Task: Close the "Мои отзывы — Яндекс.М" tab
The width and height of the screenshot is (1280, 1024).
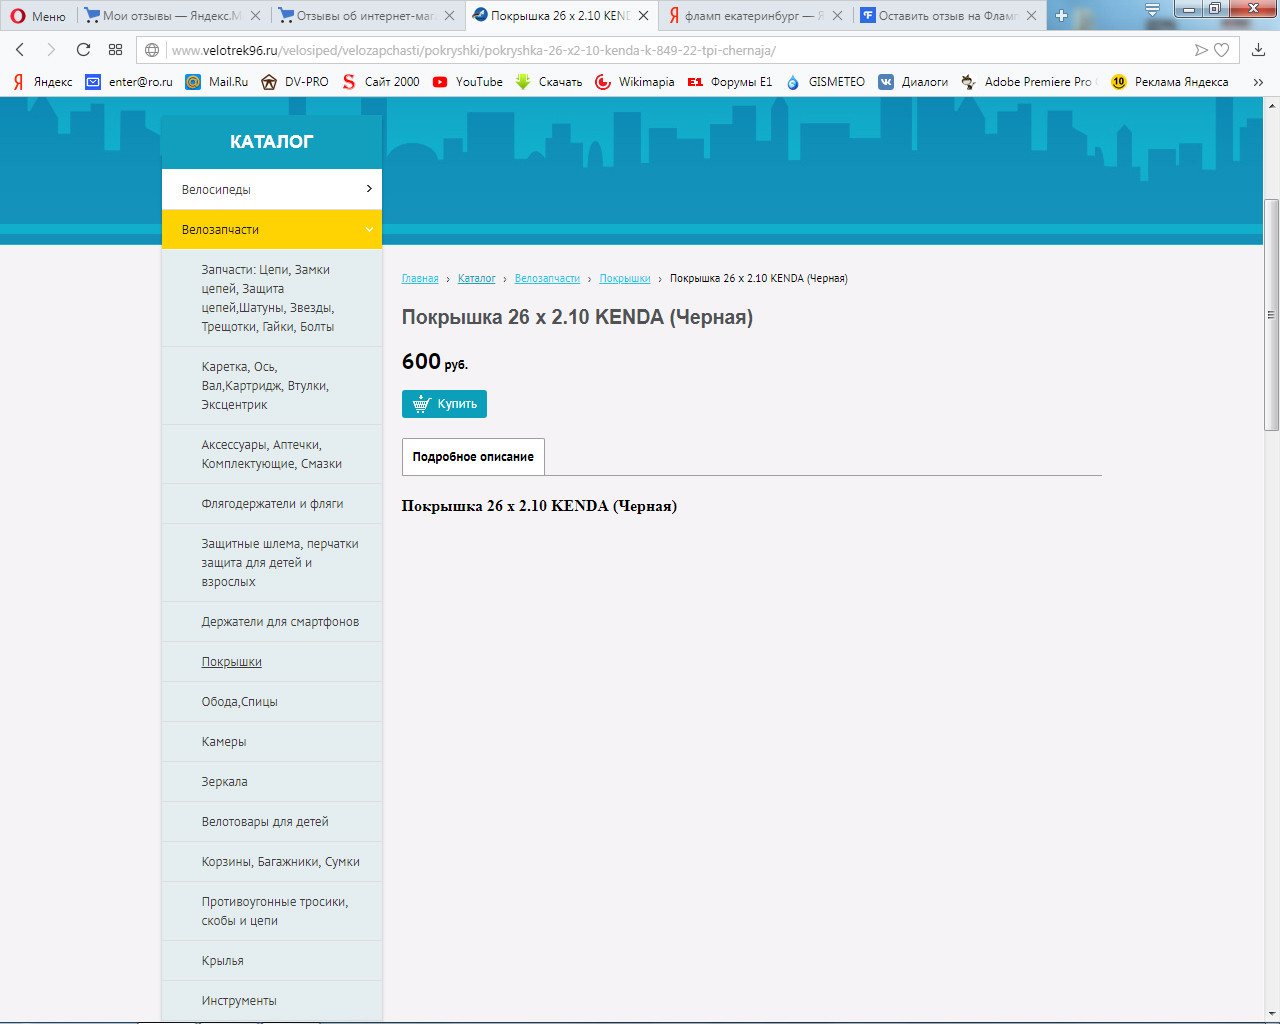Action: coord(255,16)
